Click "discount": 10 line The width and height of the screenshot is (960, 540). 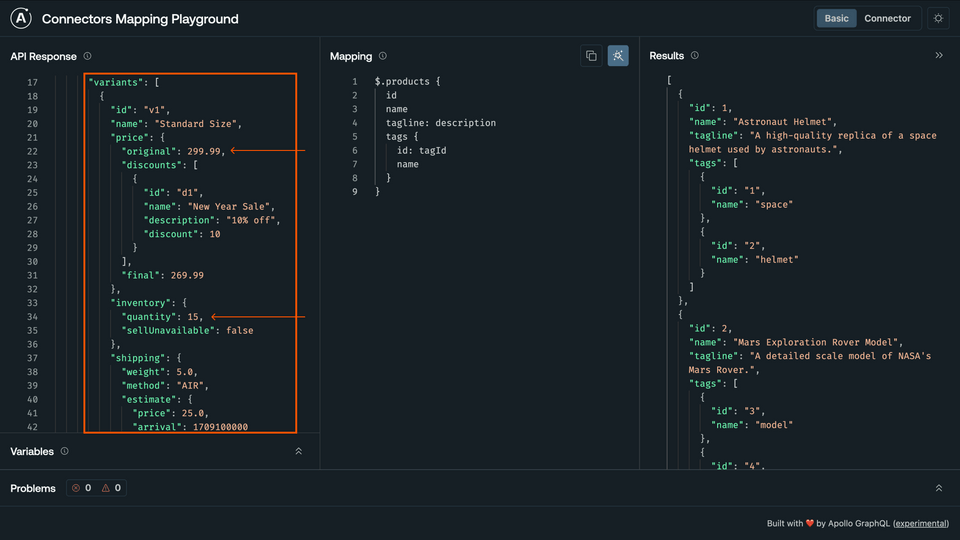click(x=182, y=234)
